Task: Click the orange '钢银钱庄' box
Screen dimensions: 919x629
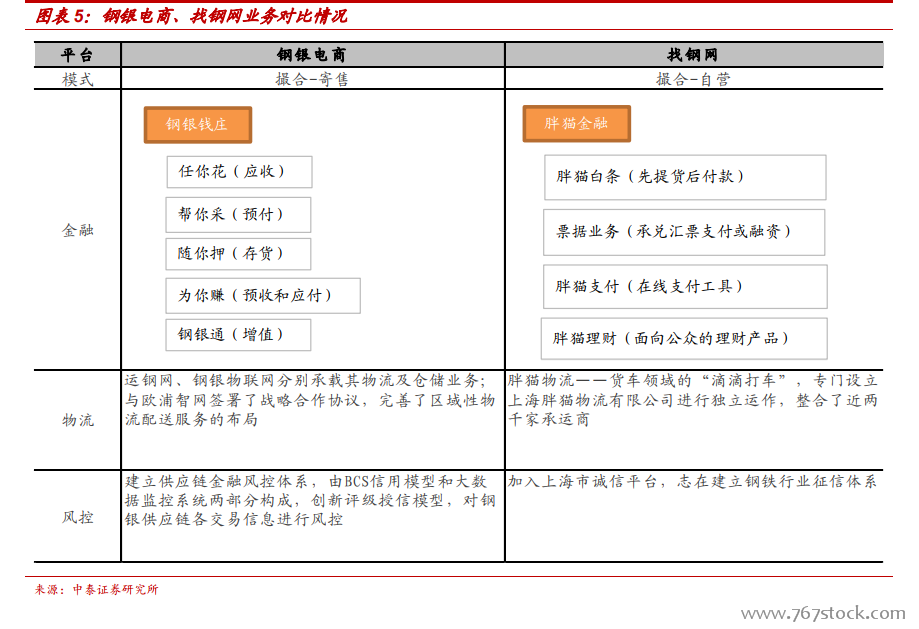Action: [198, 124]
